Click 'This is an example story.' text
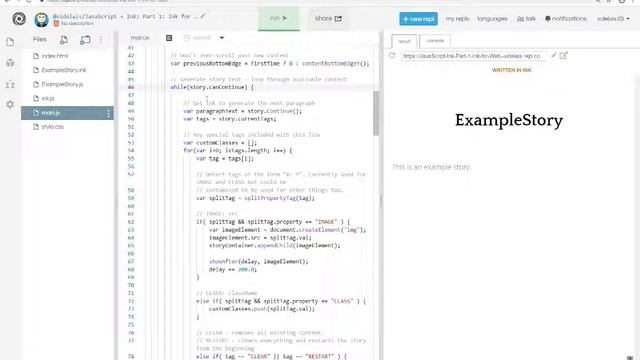Image resolution: width=640 pixels, height=360 pixels. pos(431,167)
